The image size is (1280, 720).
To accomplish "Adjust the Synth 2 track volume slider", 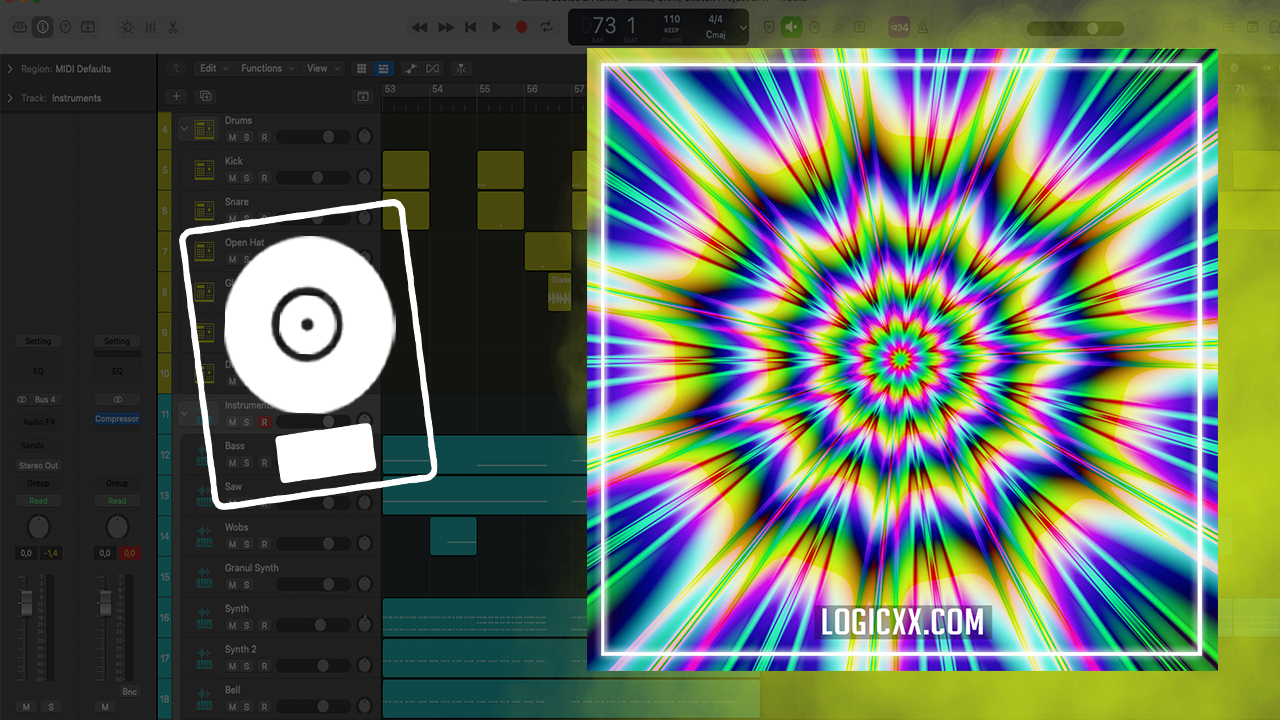I will tap(313, 666).
